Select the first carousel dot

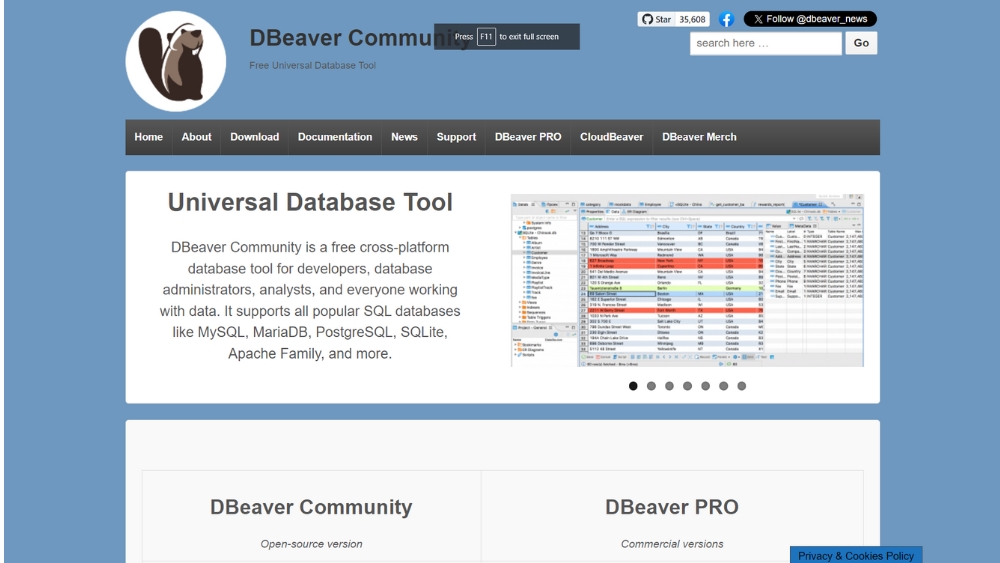633,386
